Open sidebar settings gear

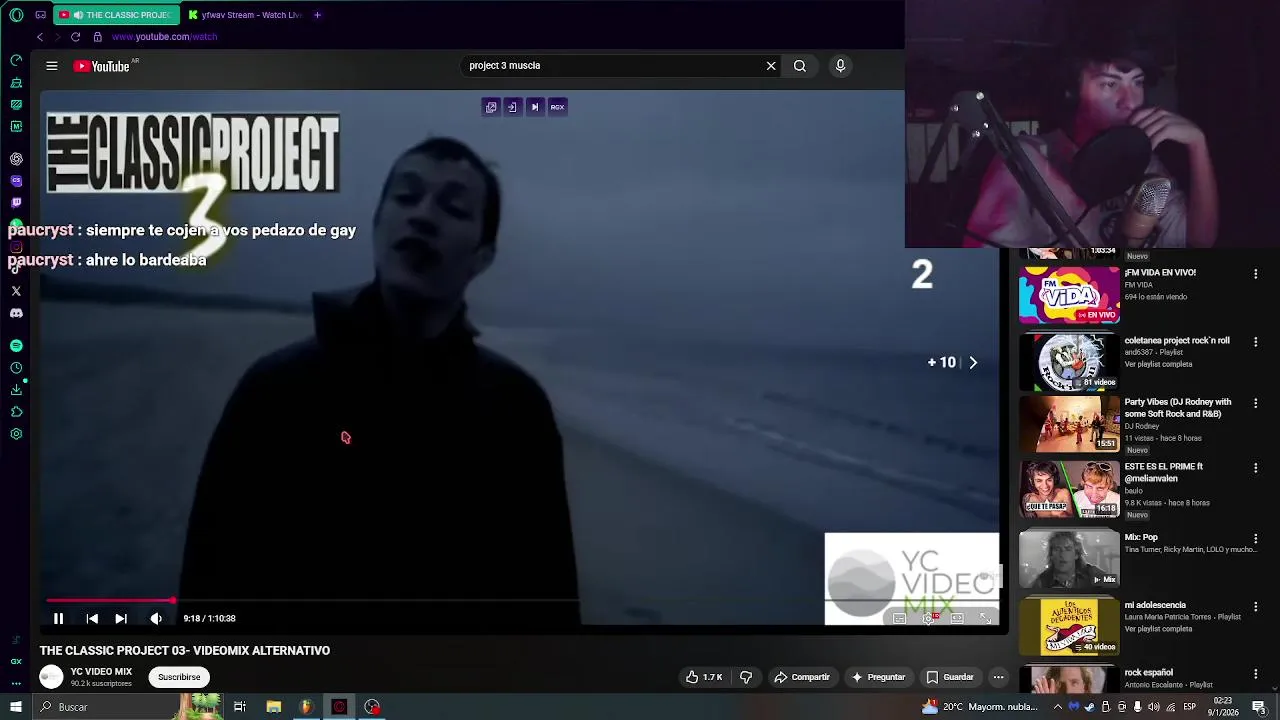pyautogui.click(x=16, y=434)
